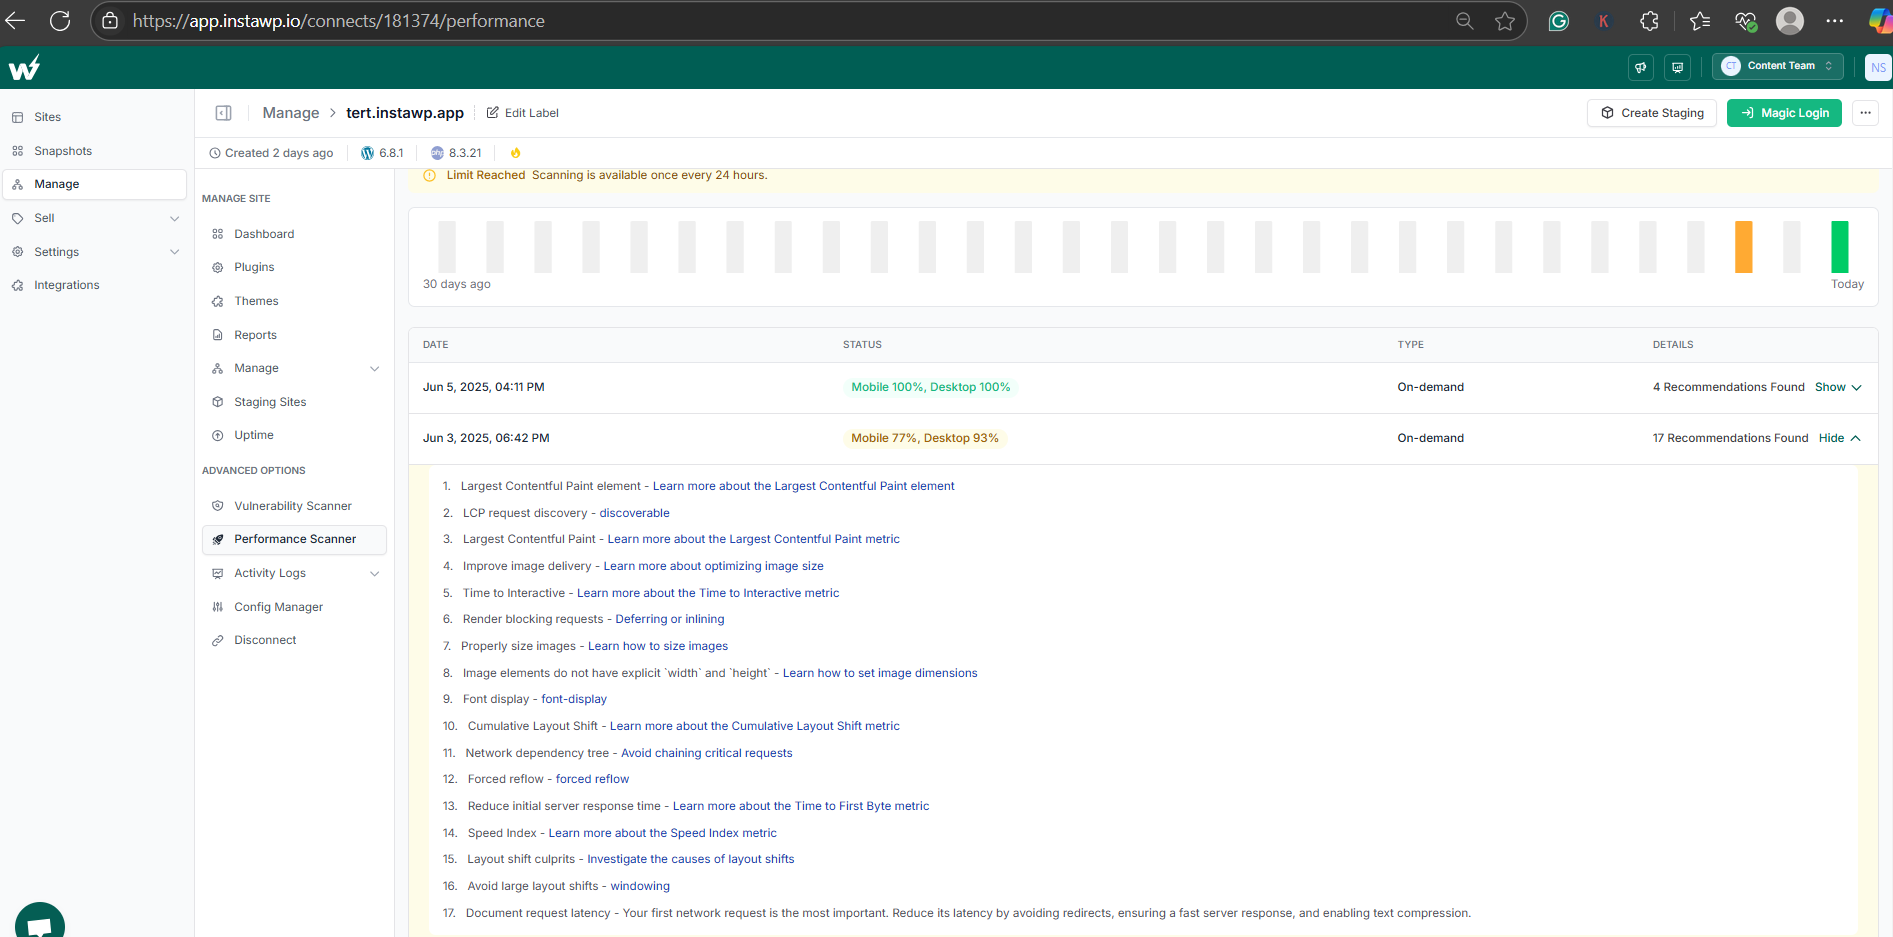Show the 4 Recommendations details

pos(1838,387)
